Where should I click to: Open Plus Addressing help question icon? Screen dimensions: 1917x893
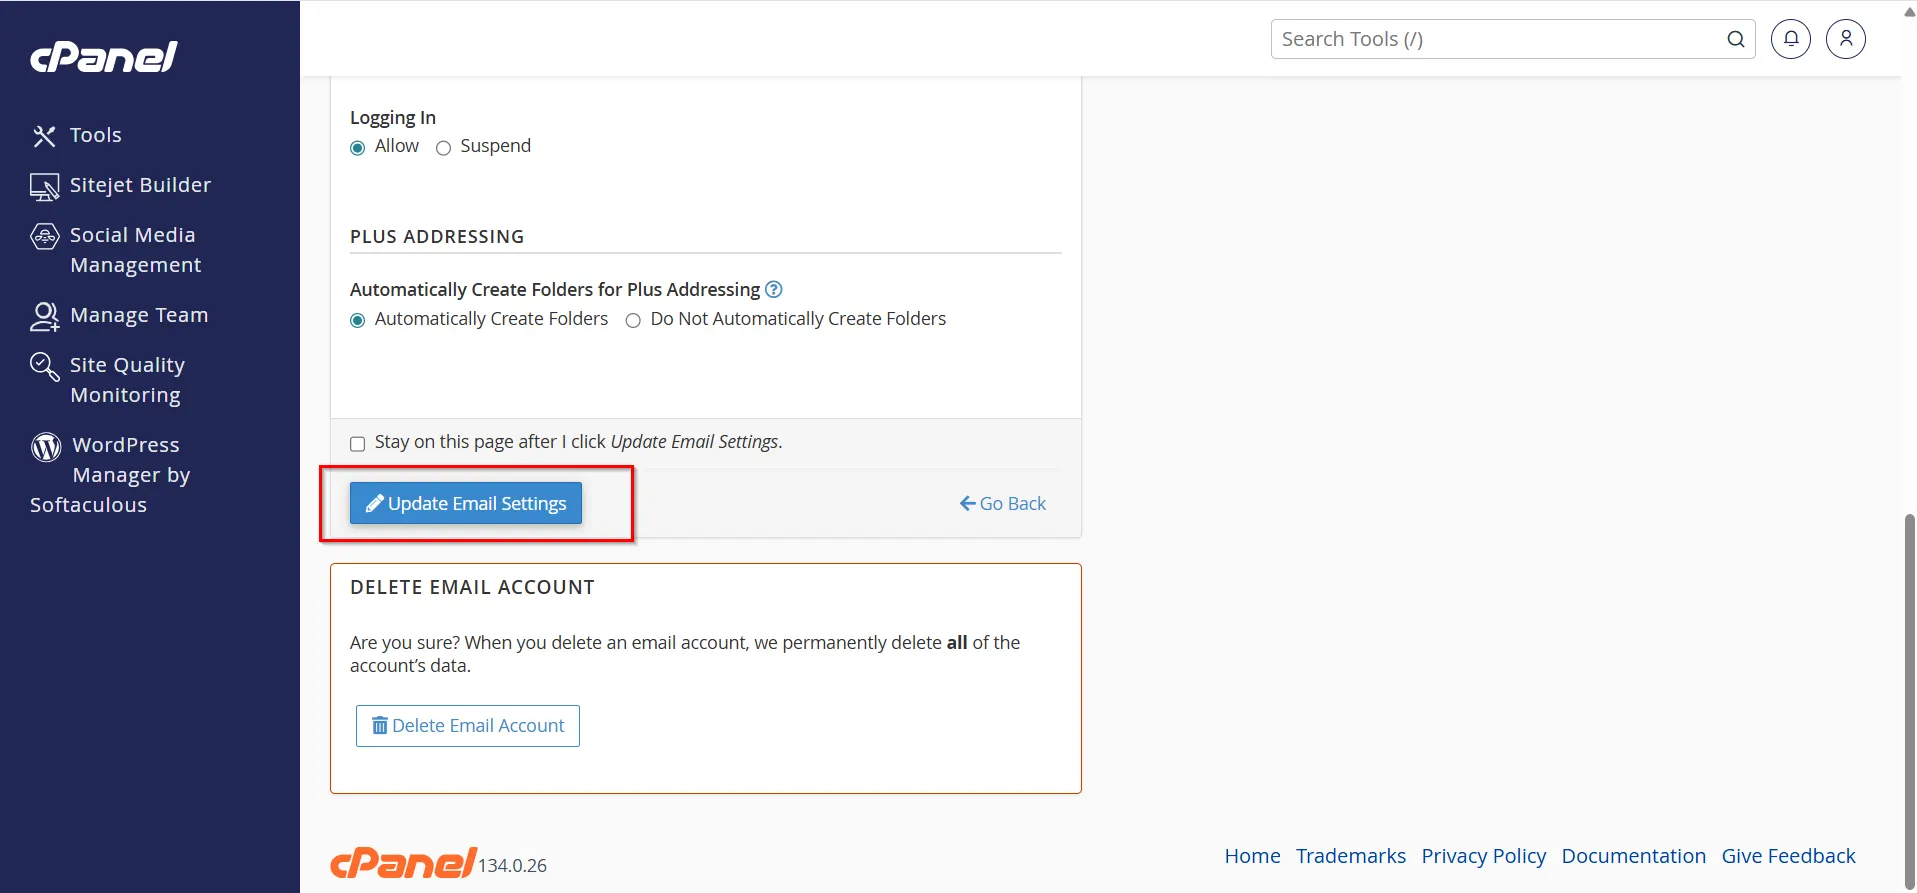pyautogui.click(x=774, y=289)
